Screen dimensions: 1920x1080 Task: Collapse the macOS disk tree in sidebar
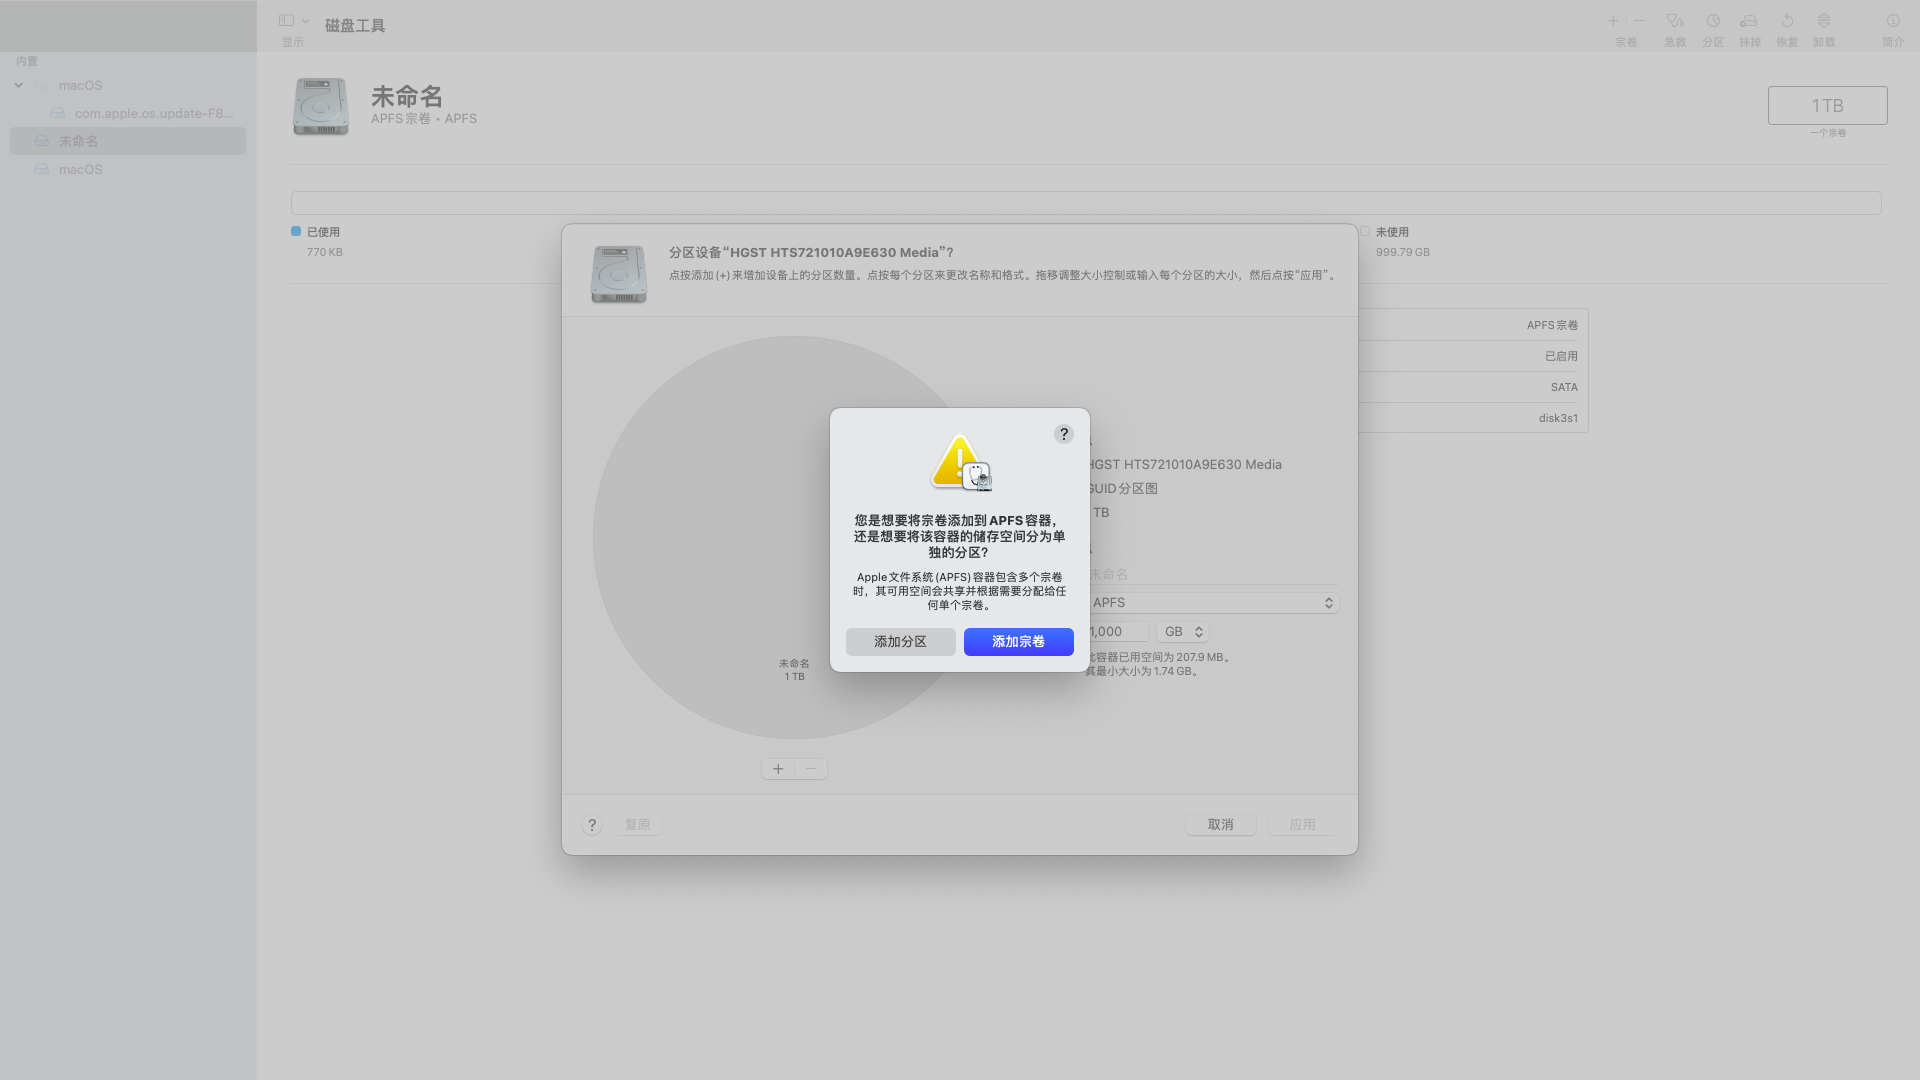coord(19,86)
